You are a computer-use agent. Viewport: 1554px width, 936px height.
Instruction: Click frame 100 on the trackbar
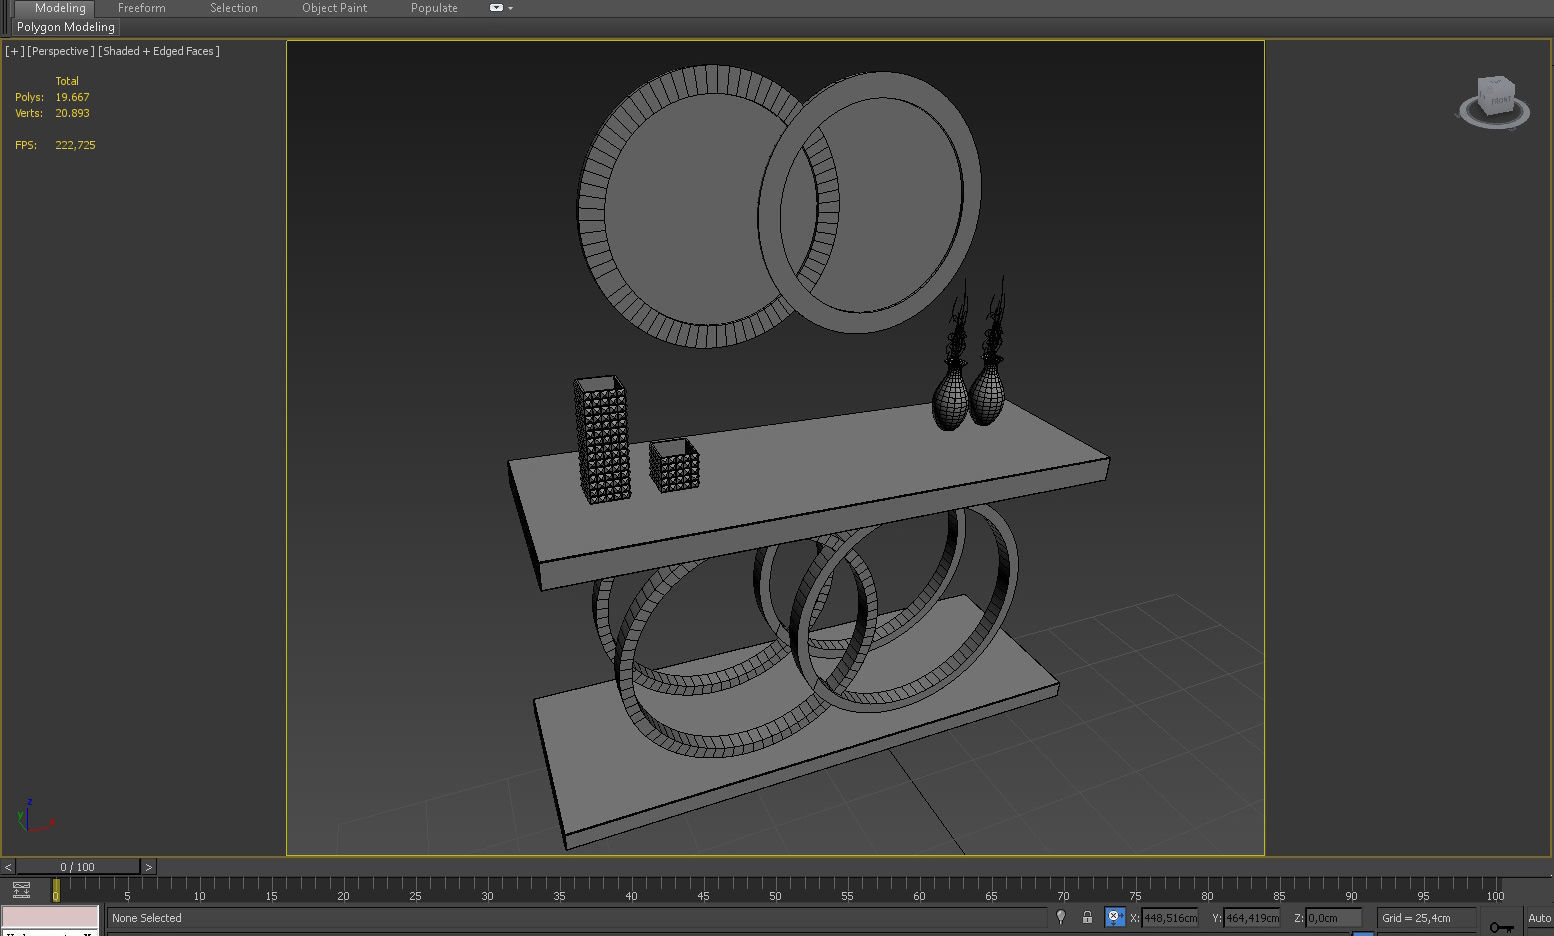(x=1495, y=895)
